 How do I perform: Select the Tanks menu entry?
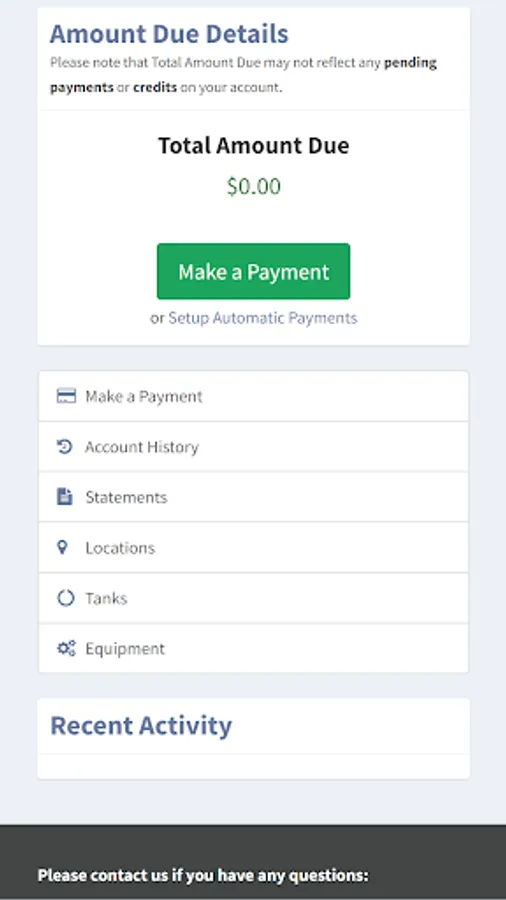[x=254, y=598]
